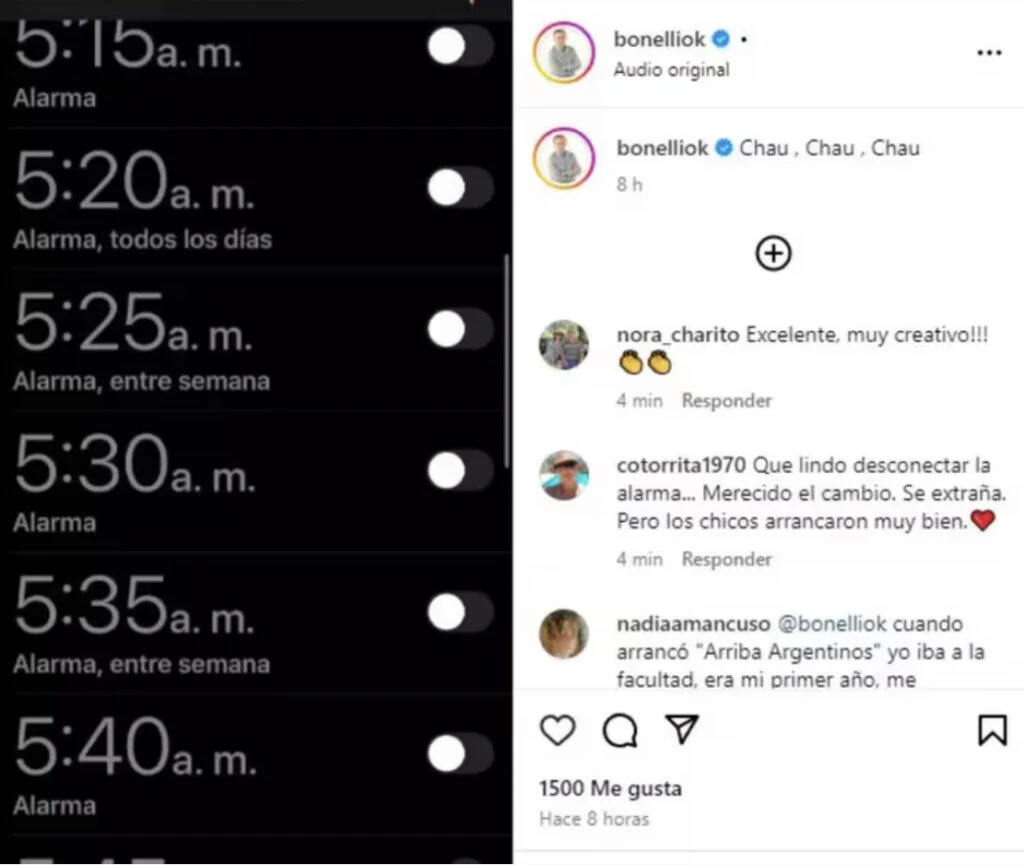Like the post with the heart icon
The height and width of the screenshot is (865, 1024).
coord(558,730)
